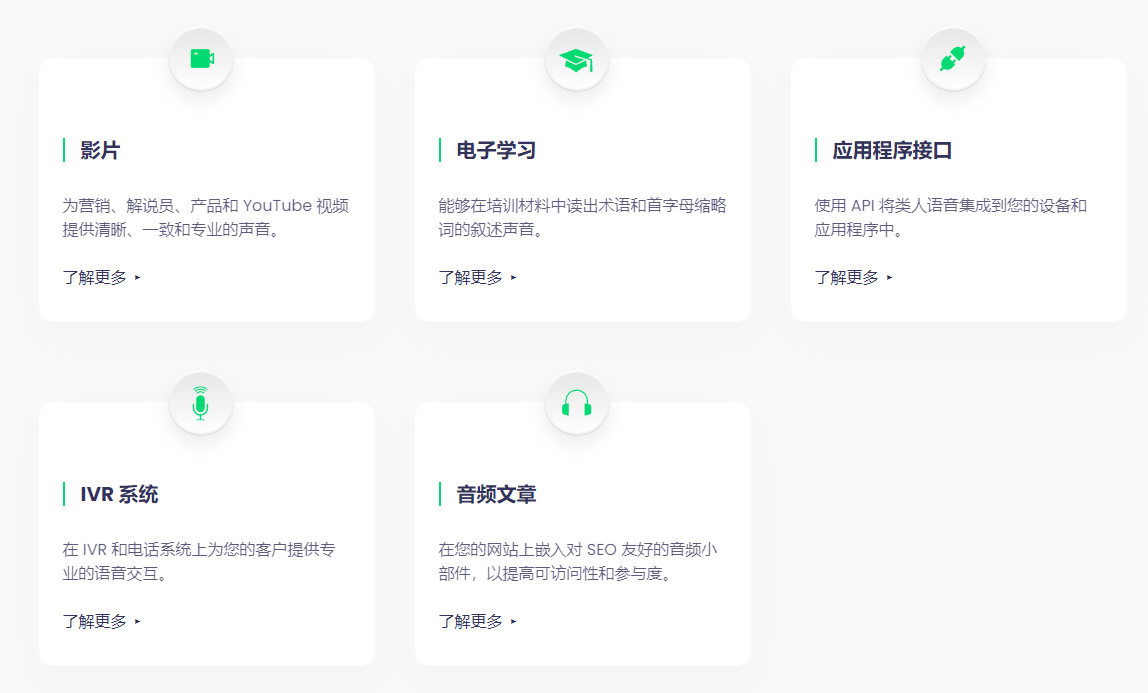
Task: Select the headphones icon above 音频文章
Action: (577, 404)
